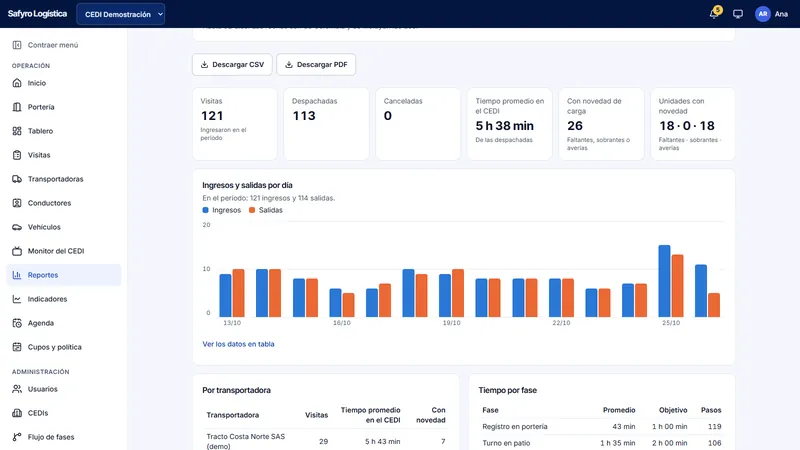
Task: Click the 5 h 38 min average time value
Action: click(x=505, y=126)
